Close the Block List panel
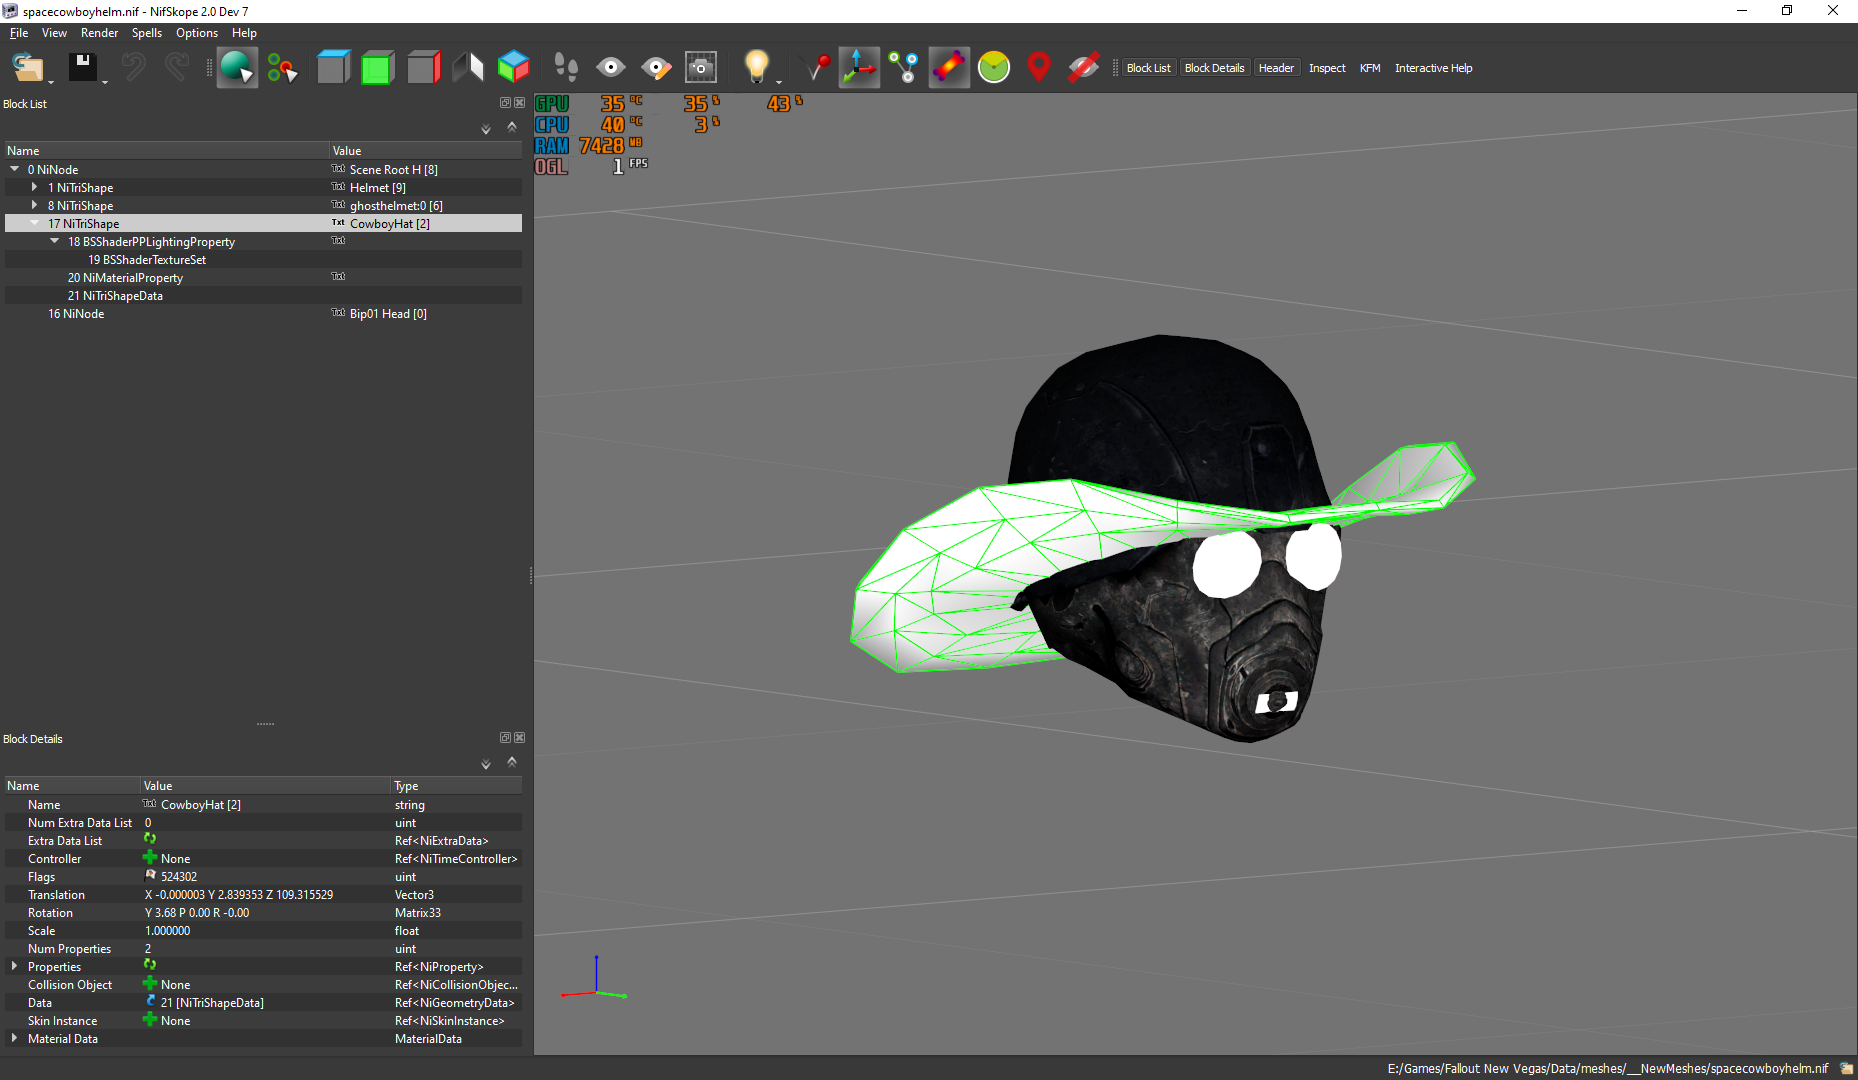Viewport: 1858px width, 1080px height. pos(519,103)
